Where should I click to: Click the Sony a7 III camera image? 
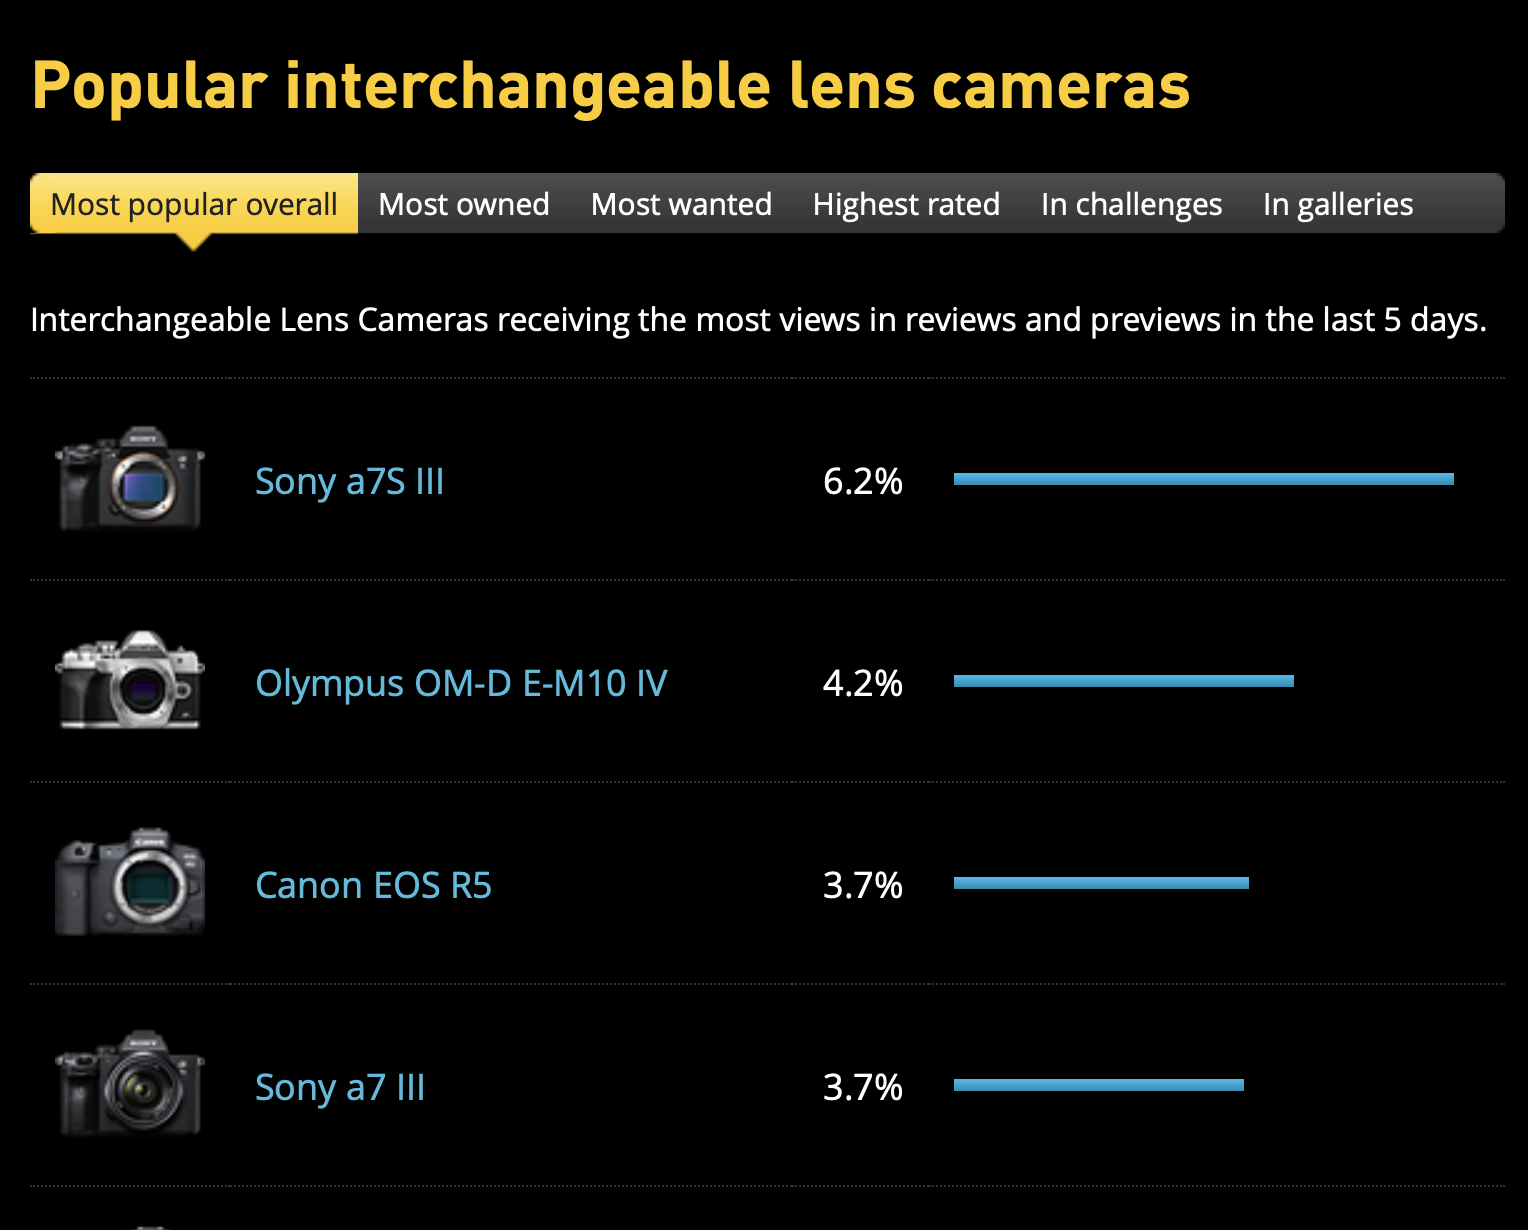click(x=130, y=1086)
